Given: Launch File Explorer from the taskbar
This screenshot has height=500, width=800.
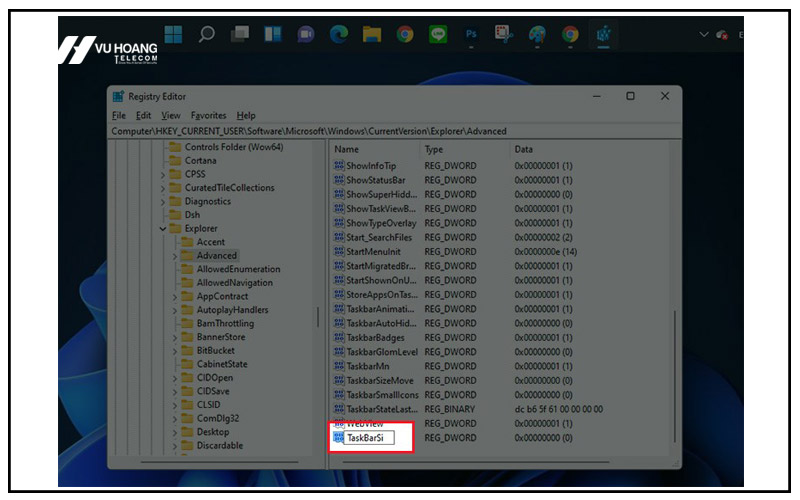Looking at the screenshot, I should coord(371,34).
